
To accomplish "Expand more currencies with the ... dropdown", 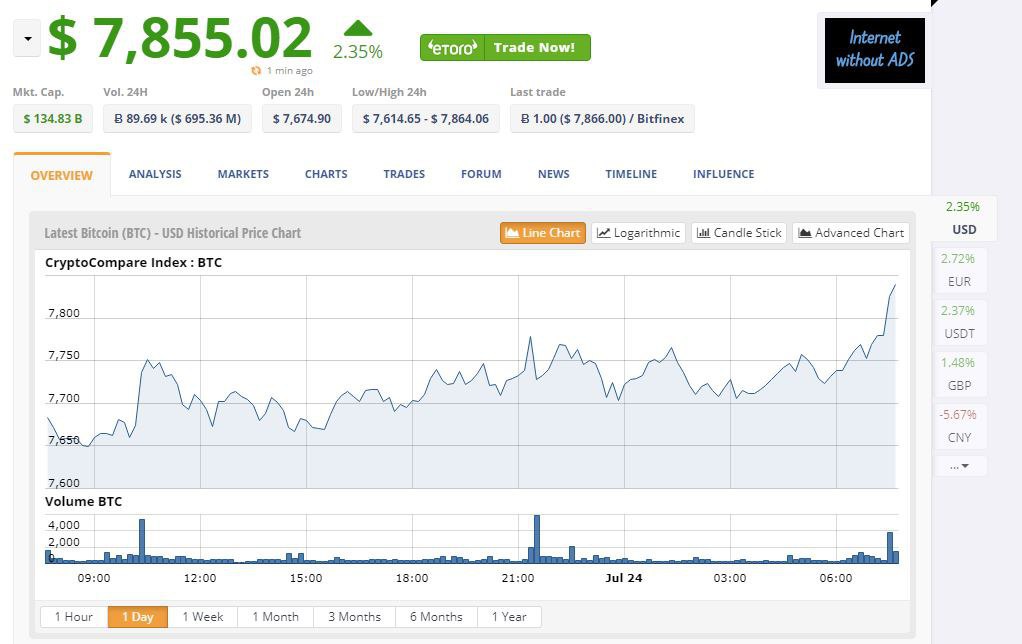I will 959,466.
